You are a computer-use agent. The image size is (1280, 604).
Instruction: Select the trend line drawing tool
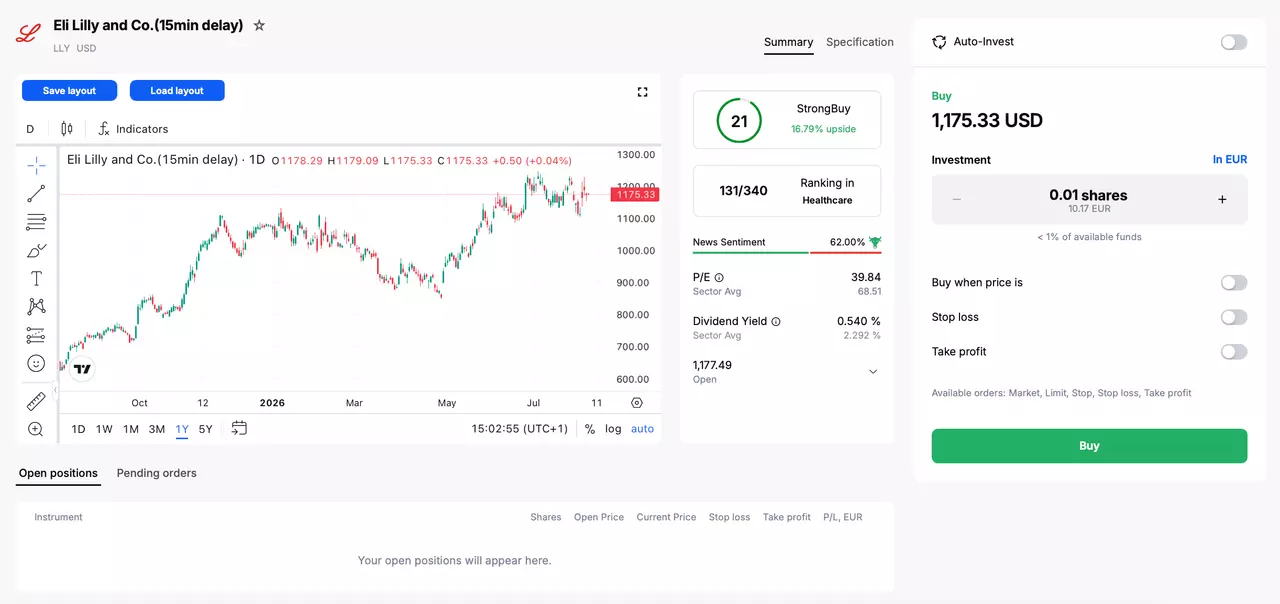[x=36, y=193]
